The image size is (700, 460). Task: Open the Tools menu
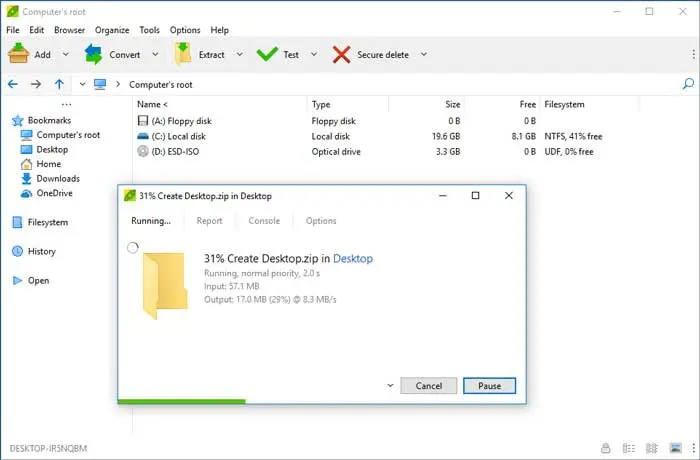[x=150, y=30]
